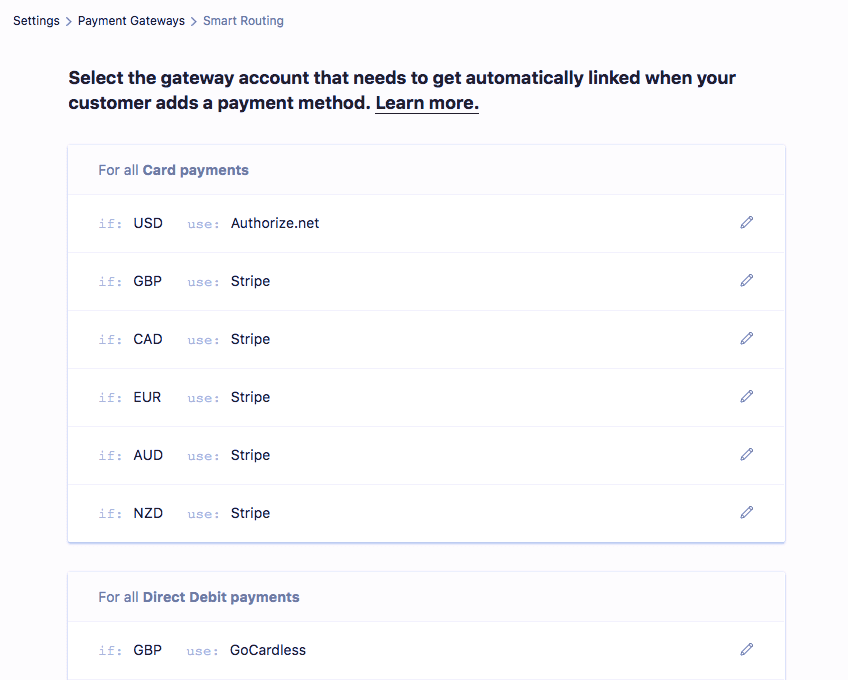Screen dimensions: 848x680
Task: Go to Settings in breadcrumb
Action: [36, 21]
